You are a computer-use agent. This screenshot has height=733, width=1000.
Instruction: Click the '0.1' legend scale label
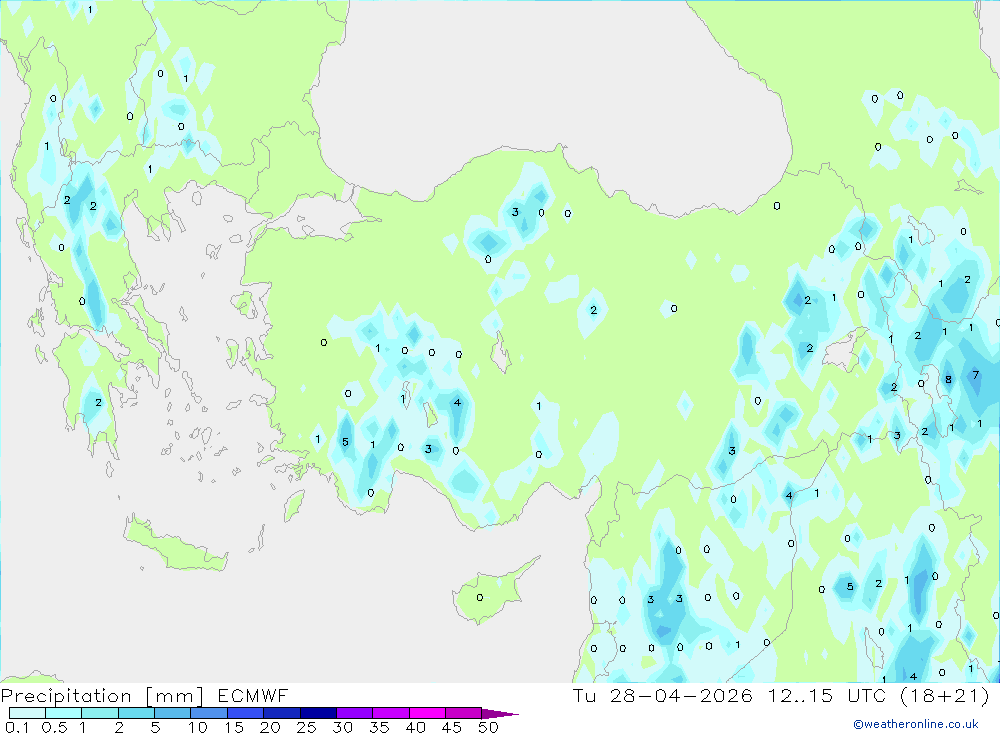click(x=17, y=727)
